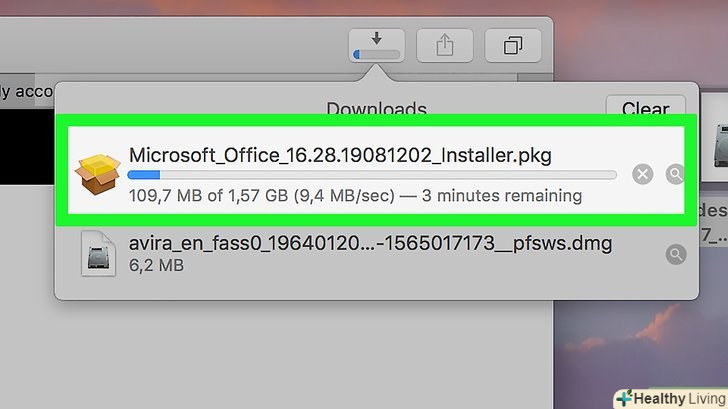Click the Microsoft Office download progress bar
Screen dimensions: 728x409
coord(372,175)
